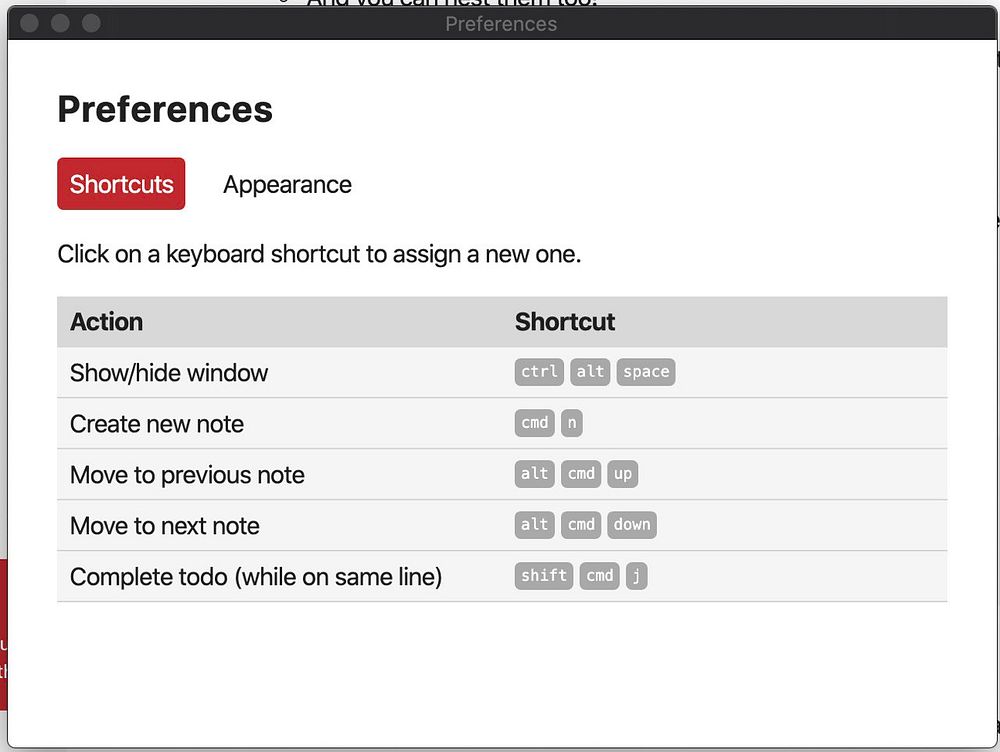Click the 'n' key badge for Create new note
This screenshot has height=752, width=1000.
click(x=572, y=423)
